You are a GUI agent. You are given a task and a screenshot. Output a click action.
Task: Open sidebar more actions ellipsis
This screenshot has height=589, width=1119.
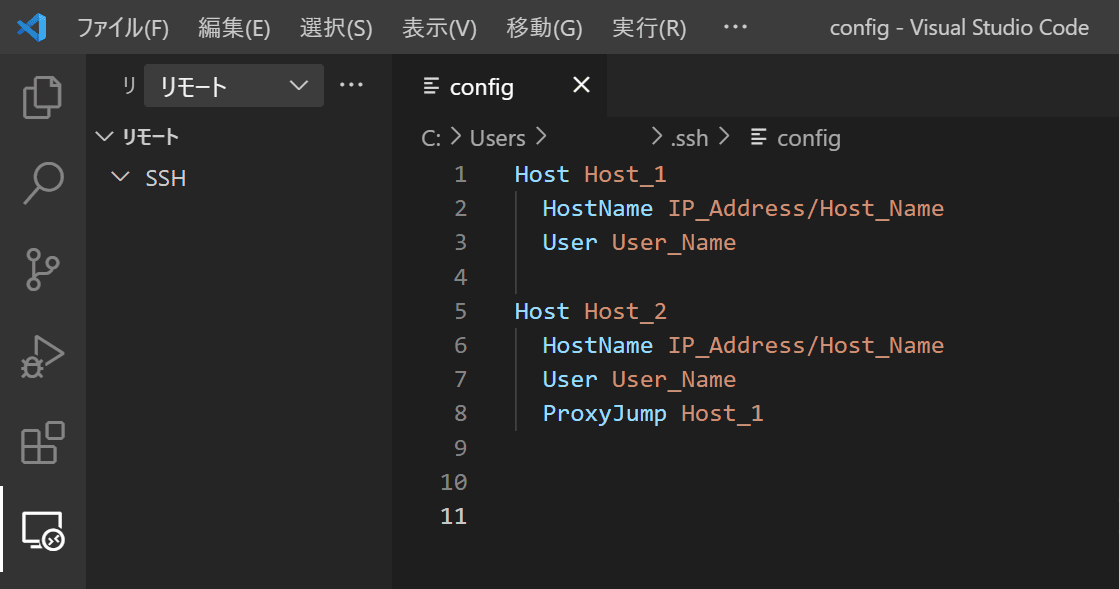[x=351, y=85]
